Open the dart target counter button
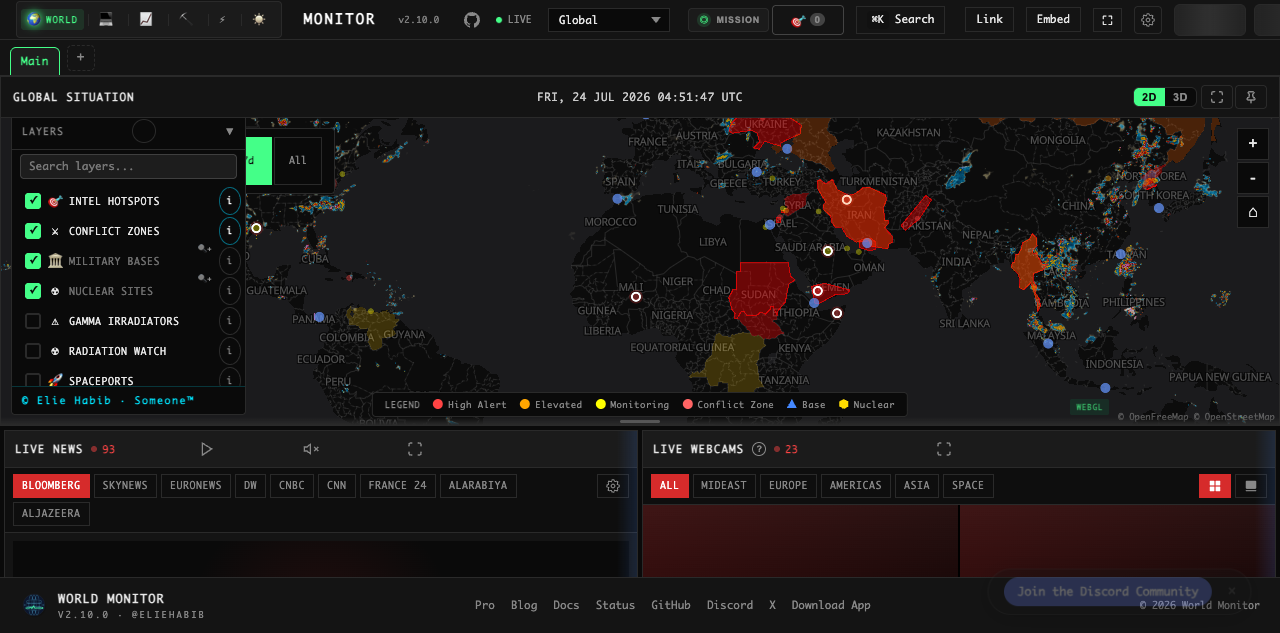The width and height of the screenshot is (1280, 633). (x=808, y=19)
